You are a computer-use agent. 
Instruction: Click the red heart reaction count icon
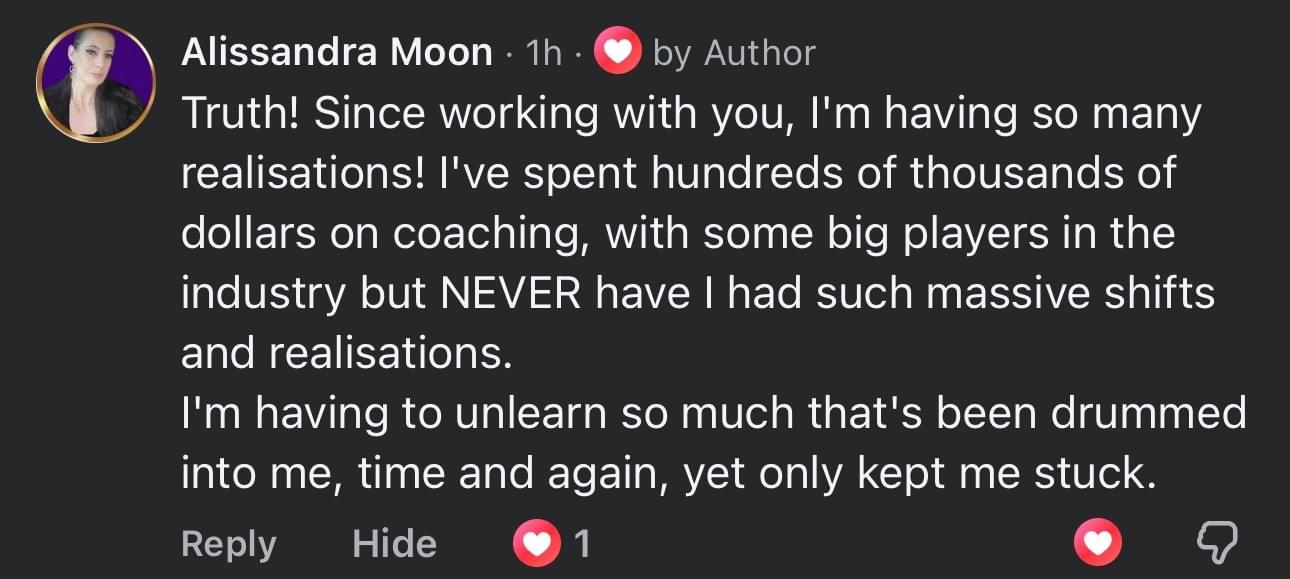tap(537, 544)
